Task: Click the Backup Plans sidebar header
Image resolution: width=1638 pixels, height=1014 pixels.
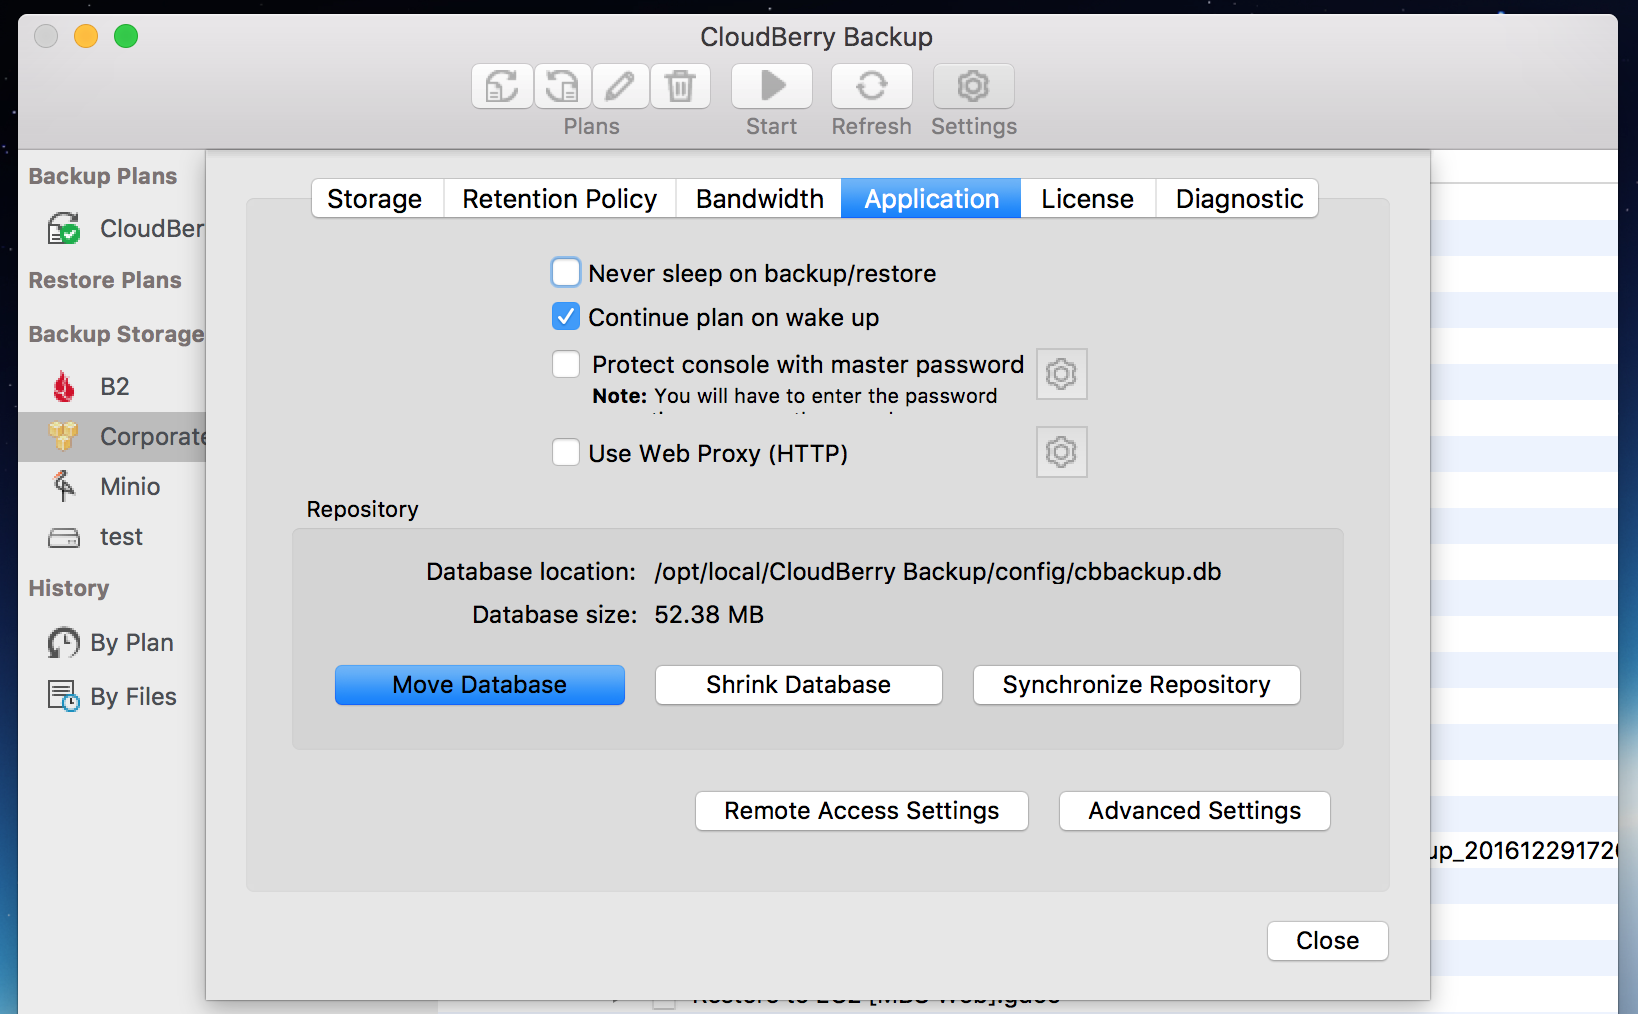Action: 103,177
